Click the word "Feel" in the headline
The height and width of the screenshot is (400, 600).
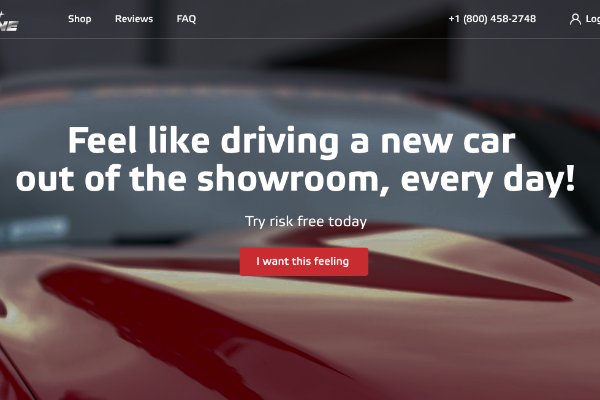[102, 140]
